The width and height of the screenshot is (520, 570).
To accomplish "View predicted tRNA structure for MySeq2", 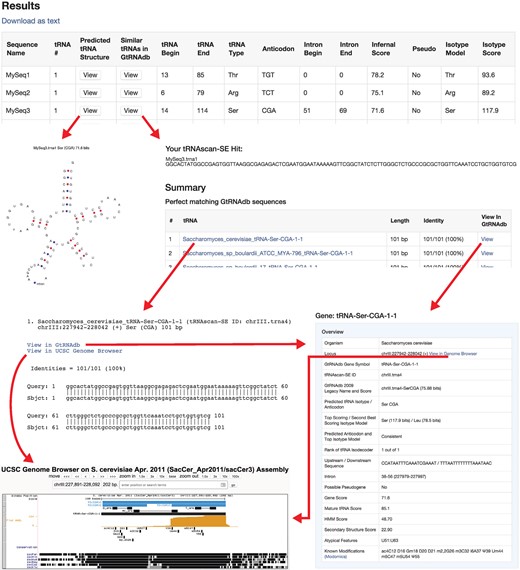I will 90,93.
